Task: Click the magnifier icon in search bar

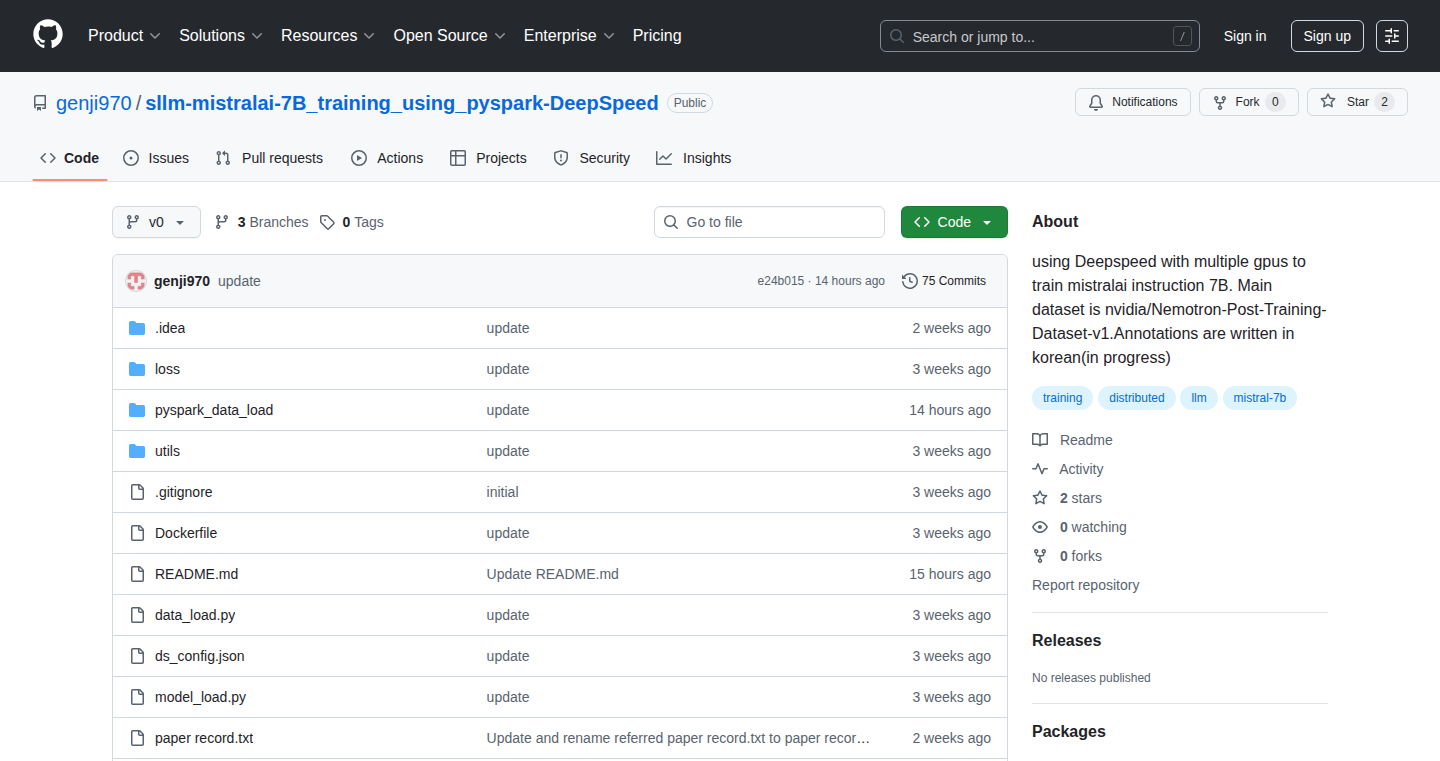Action: [897, 37]
